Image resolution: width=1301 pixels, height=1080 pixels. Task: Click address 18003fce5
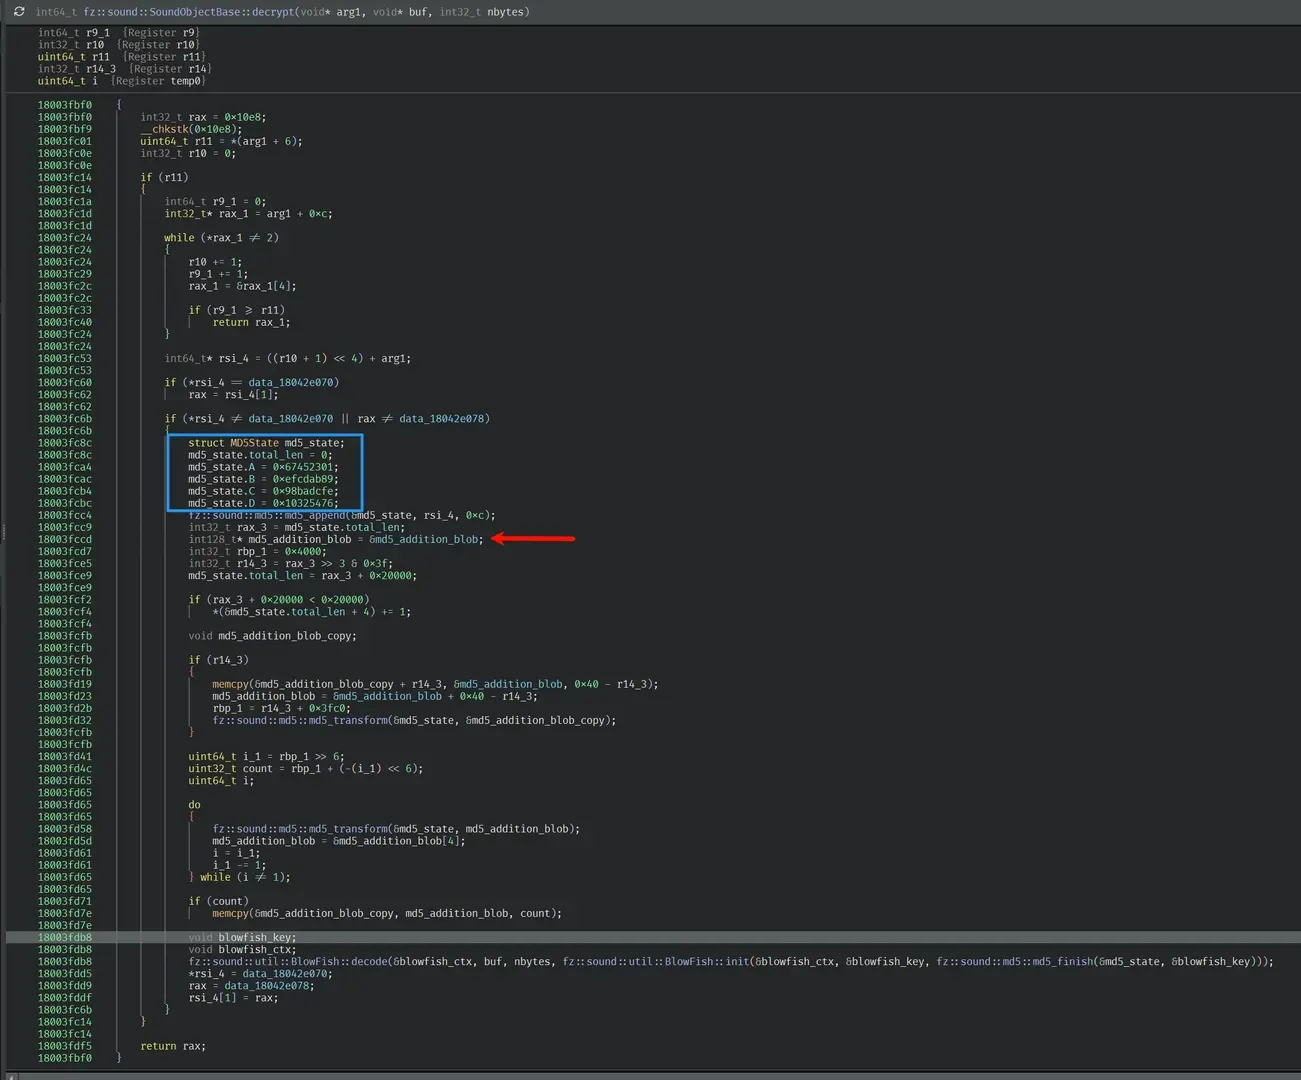coord(65,563)
